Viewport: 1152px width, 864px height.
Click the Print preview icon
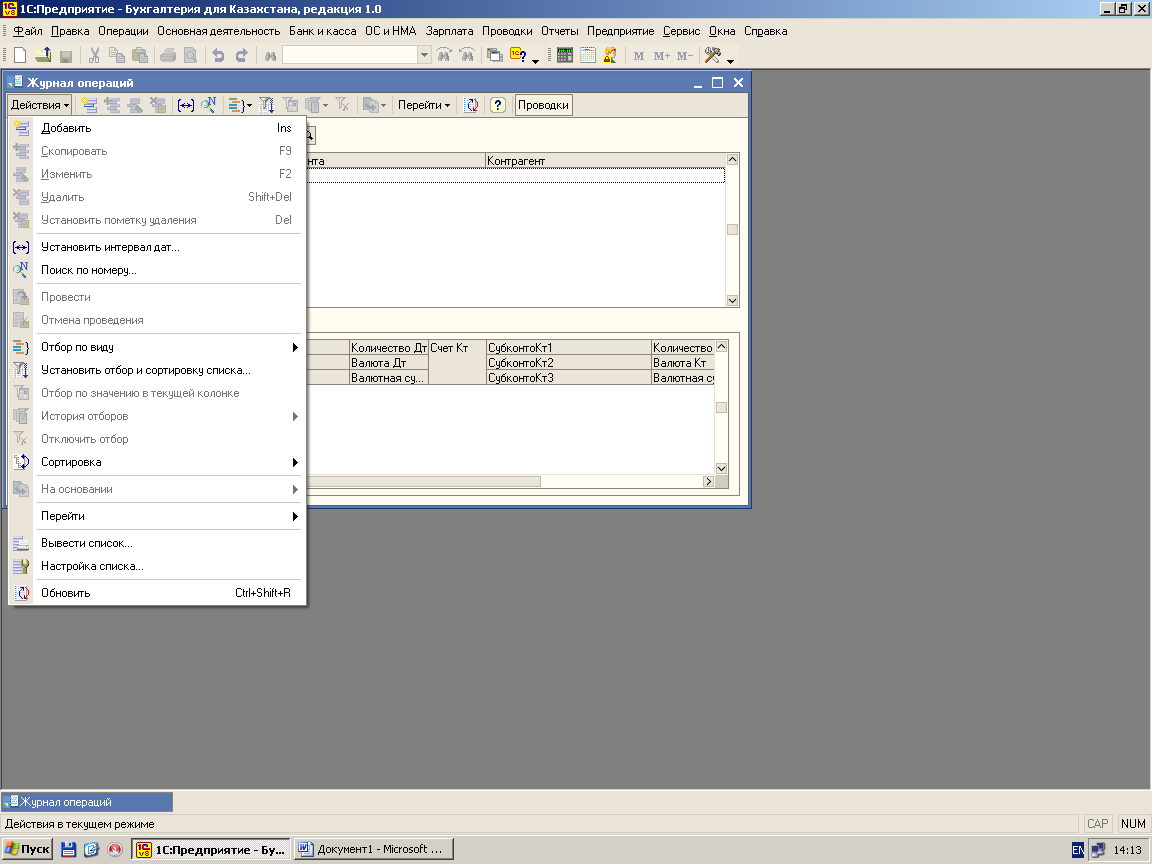pos(190,55)
